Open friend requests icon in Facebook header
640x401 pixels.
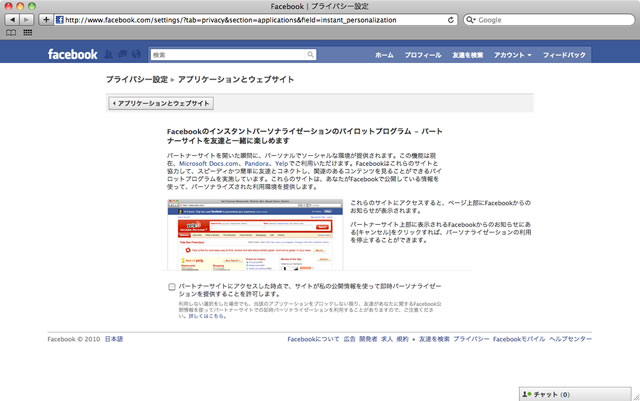(x=109, y=54)
